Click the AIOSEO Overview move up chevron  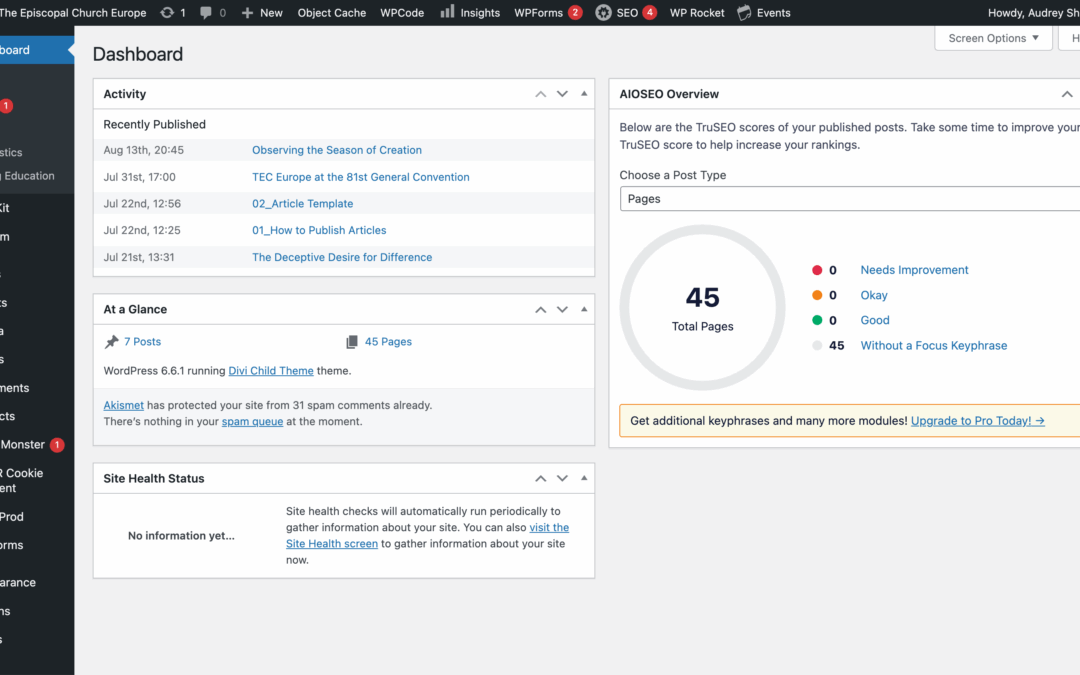coord(1067,94)
